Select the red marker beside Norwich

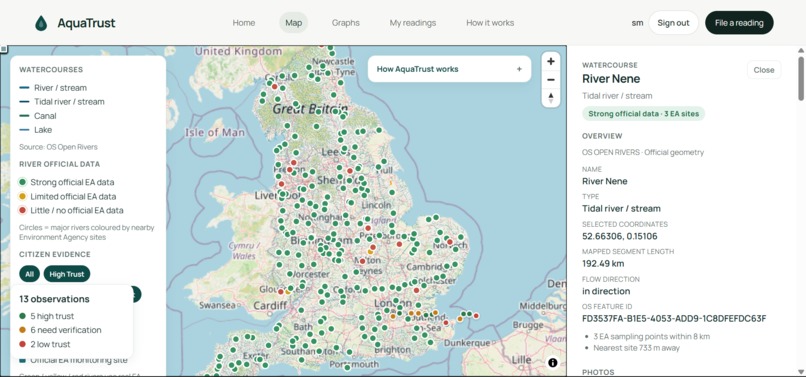(x=450, y=242)
